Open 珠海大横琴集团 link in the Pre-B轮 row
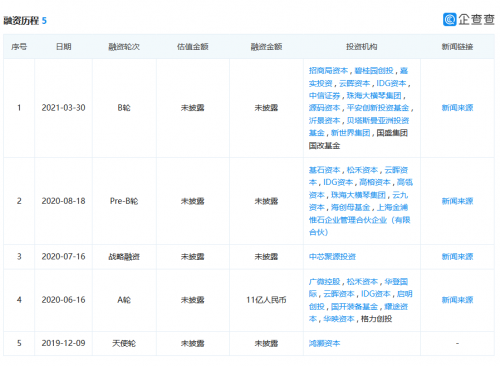Screen dimensions: 500x366 click(358, 195)
